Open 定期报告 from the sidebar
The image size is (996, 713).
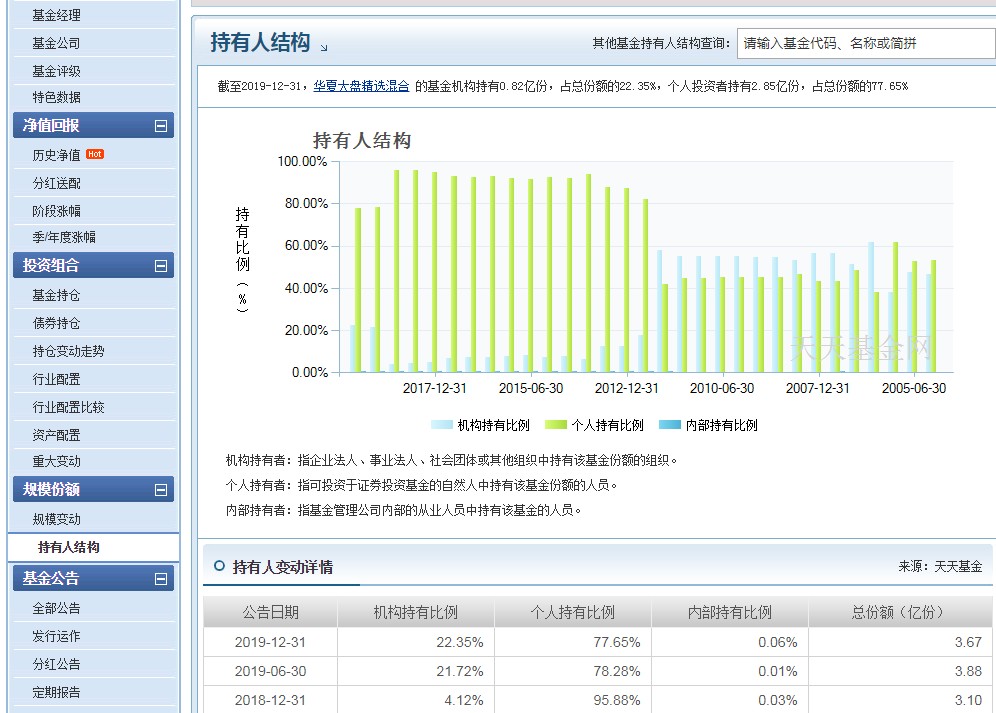(x=58, y=692)
